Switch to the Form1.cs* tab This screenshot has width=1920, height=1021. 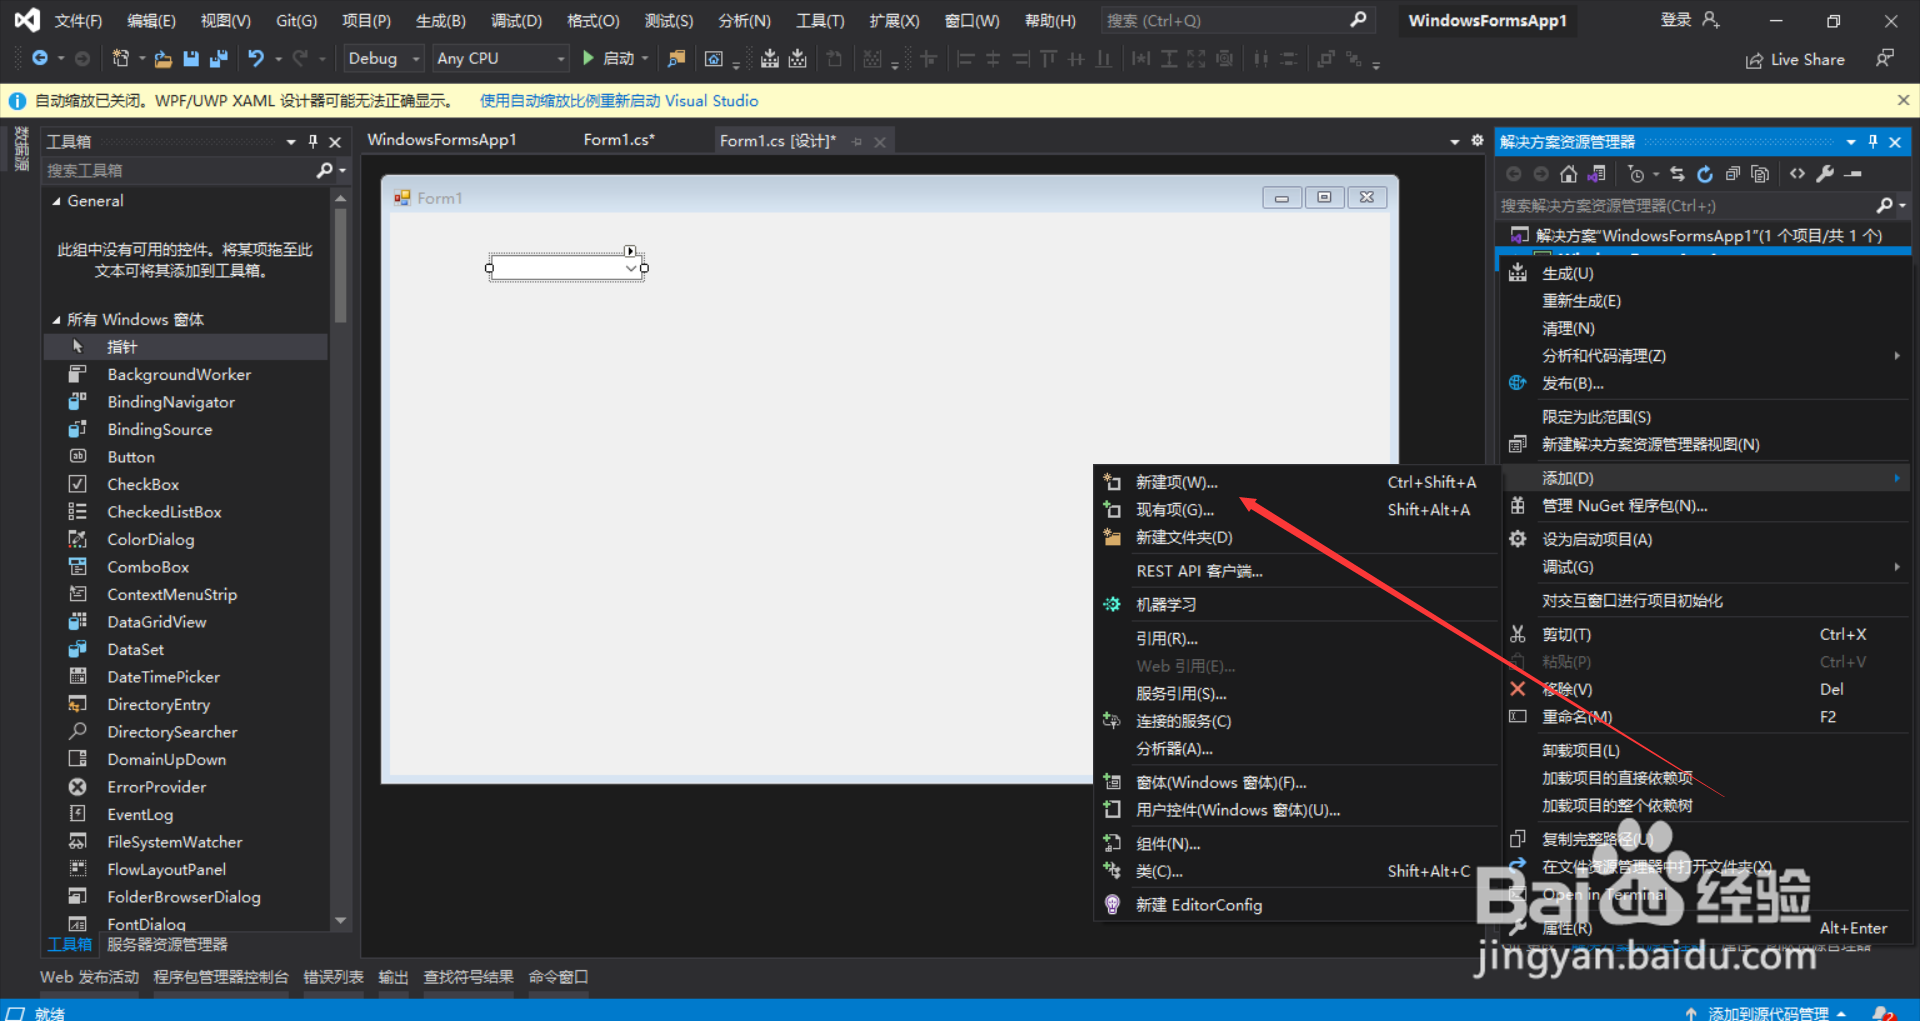point(618,140)
